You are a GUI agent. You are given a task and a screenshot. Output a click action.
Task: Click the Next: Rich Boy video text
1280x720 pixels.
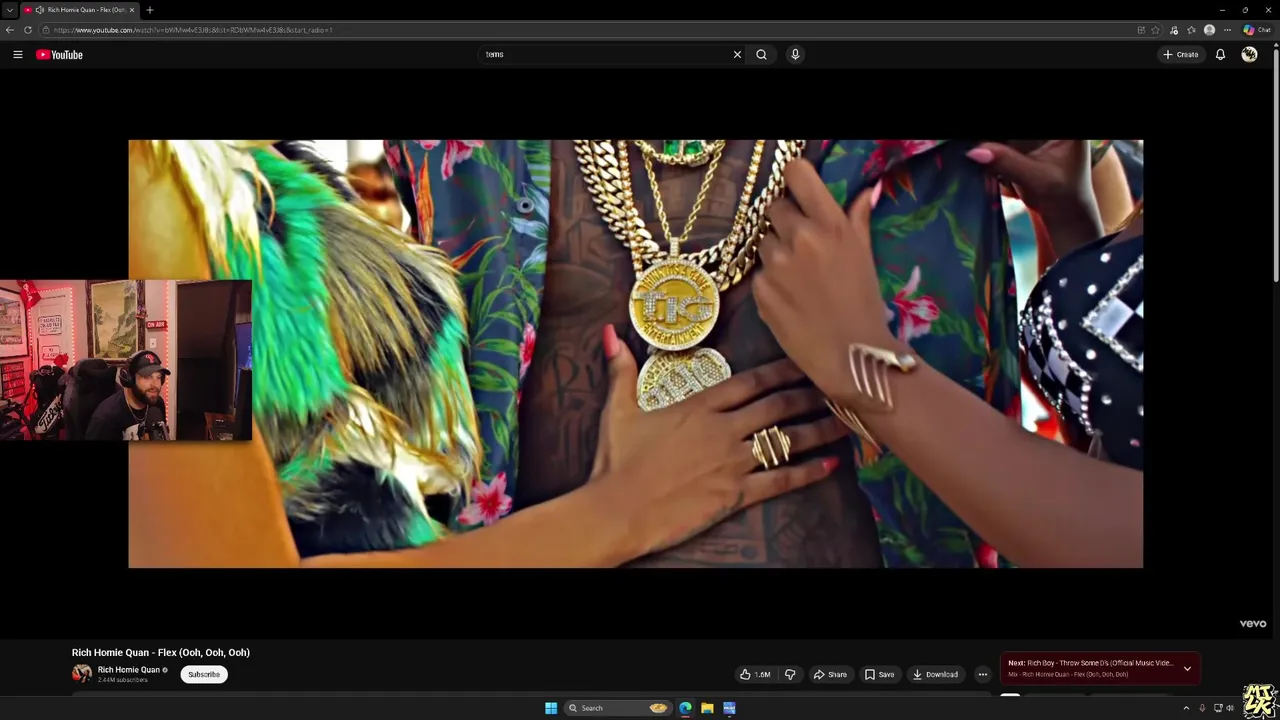[x=1090, y=663]
